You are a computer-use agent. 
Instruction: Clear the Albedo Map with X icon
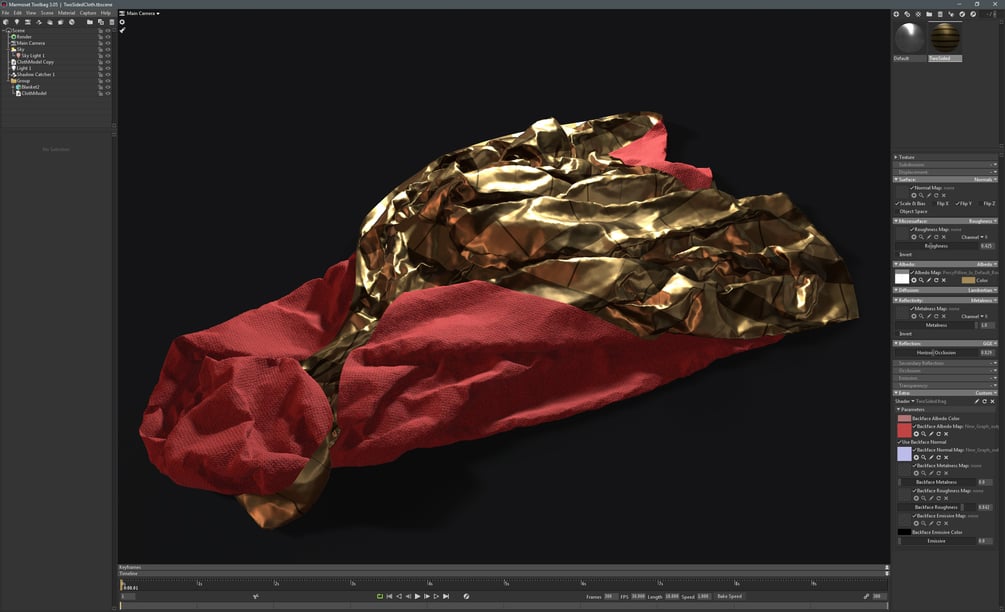[943, 280]
